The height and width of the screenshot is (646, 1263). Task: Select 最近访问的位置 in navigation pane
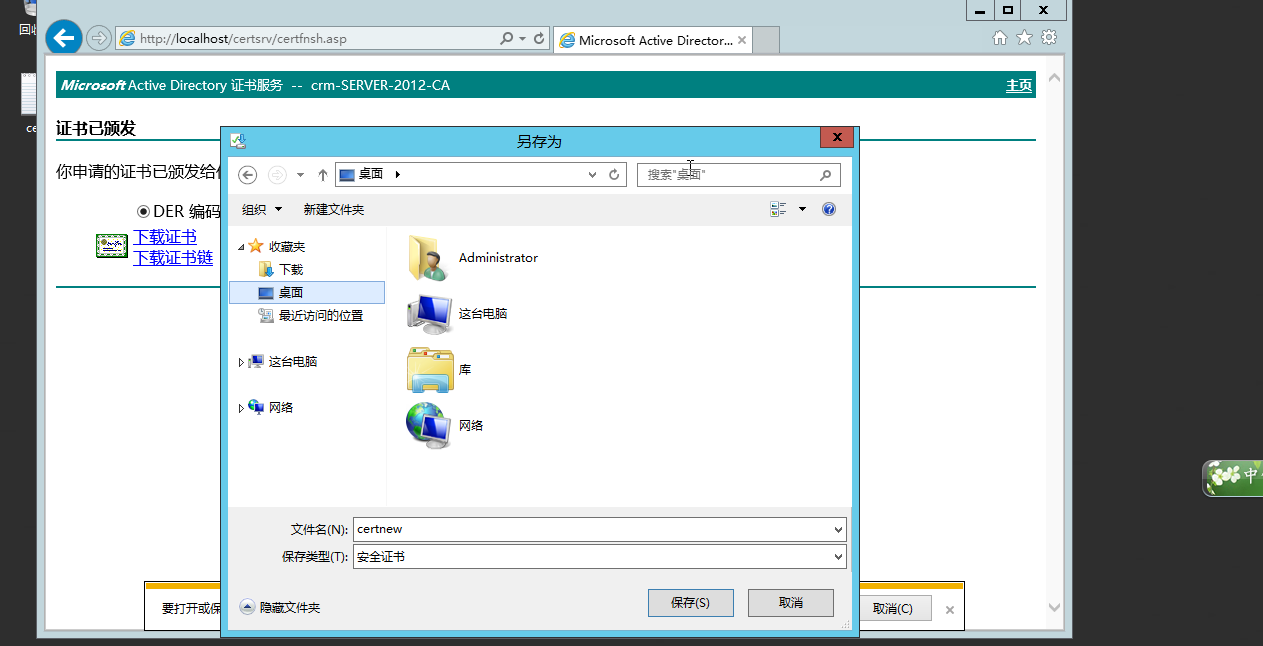pyautogui.click(x=310, y=316)
